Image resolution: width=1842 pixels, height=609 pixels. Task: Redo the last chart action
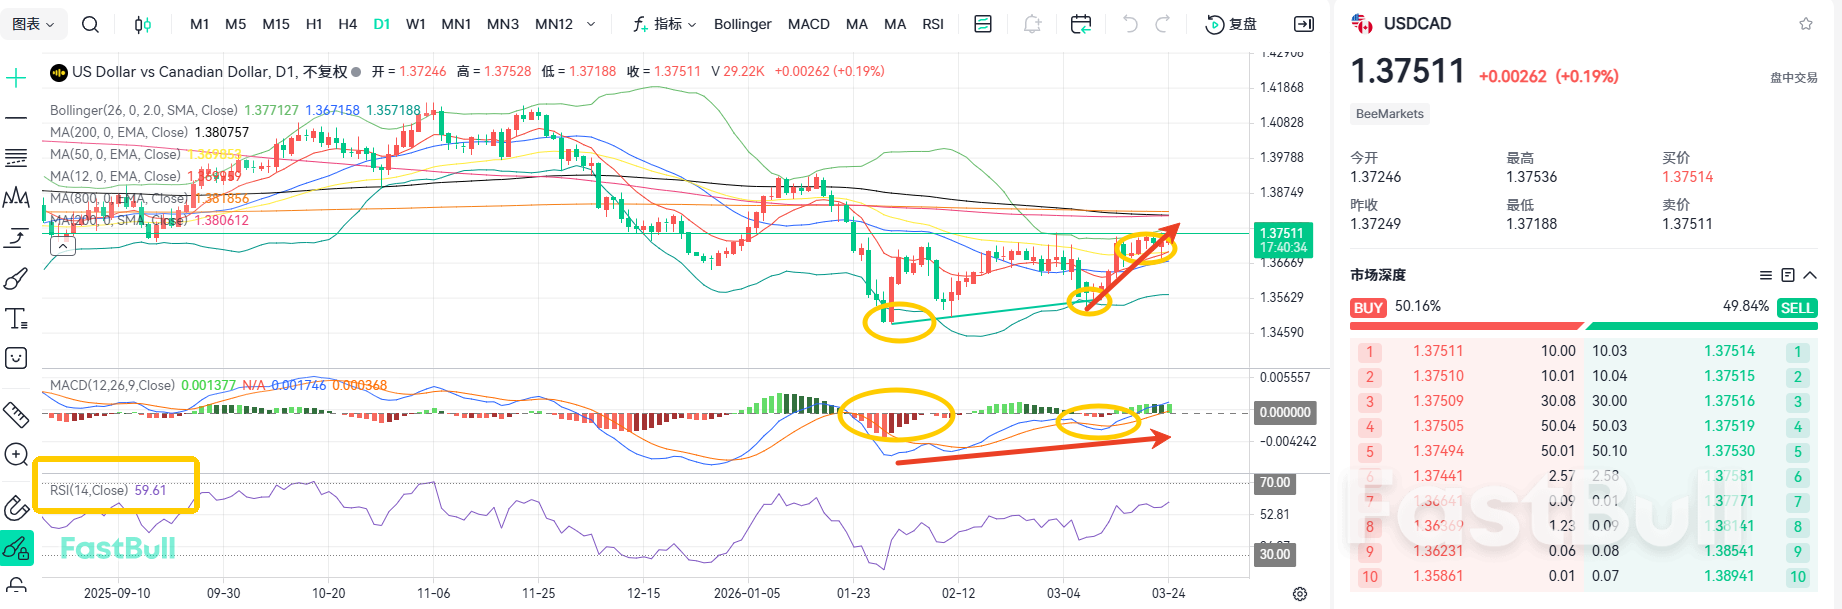coord(1163,24)
